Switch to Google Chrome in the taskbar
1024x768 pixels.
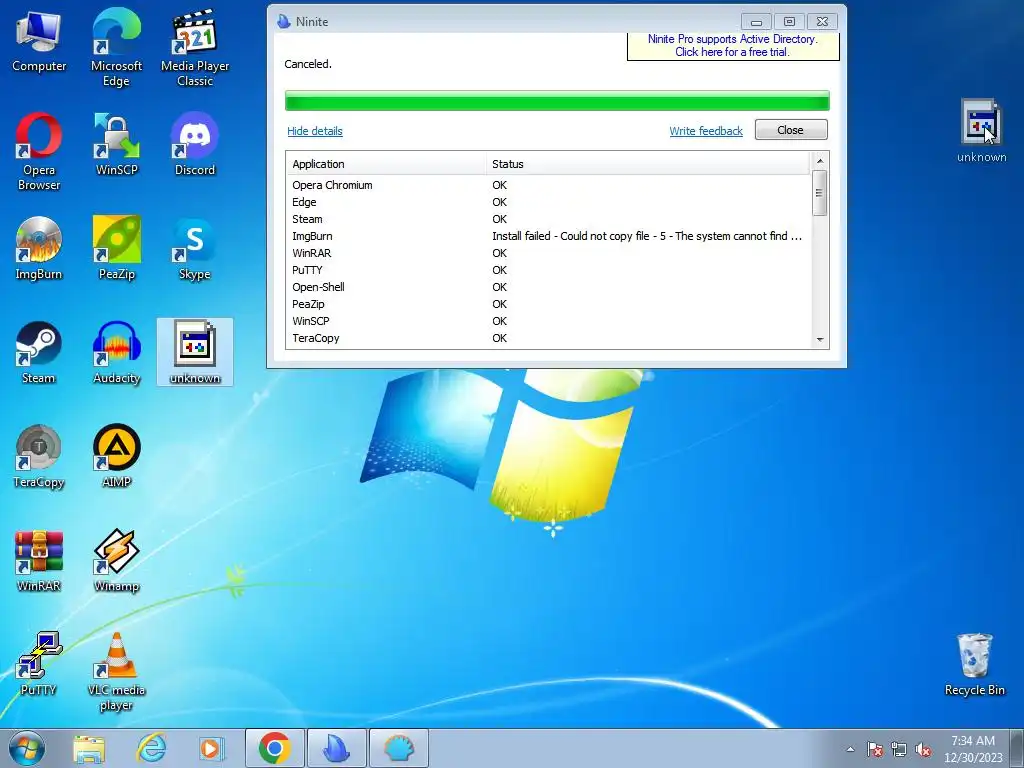click(274, 748)
